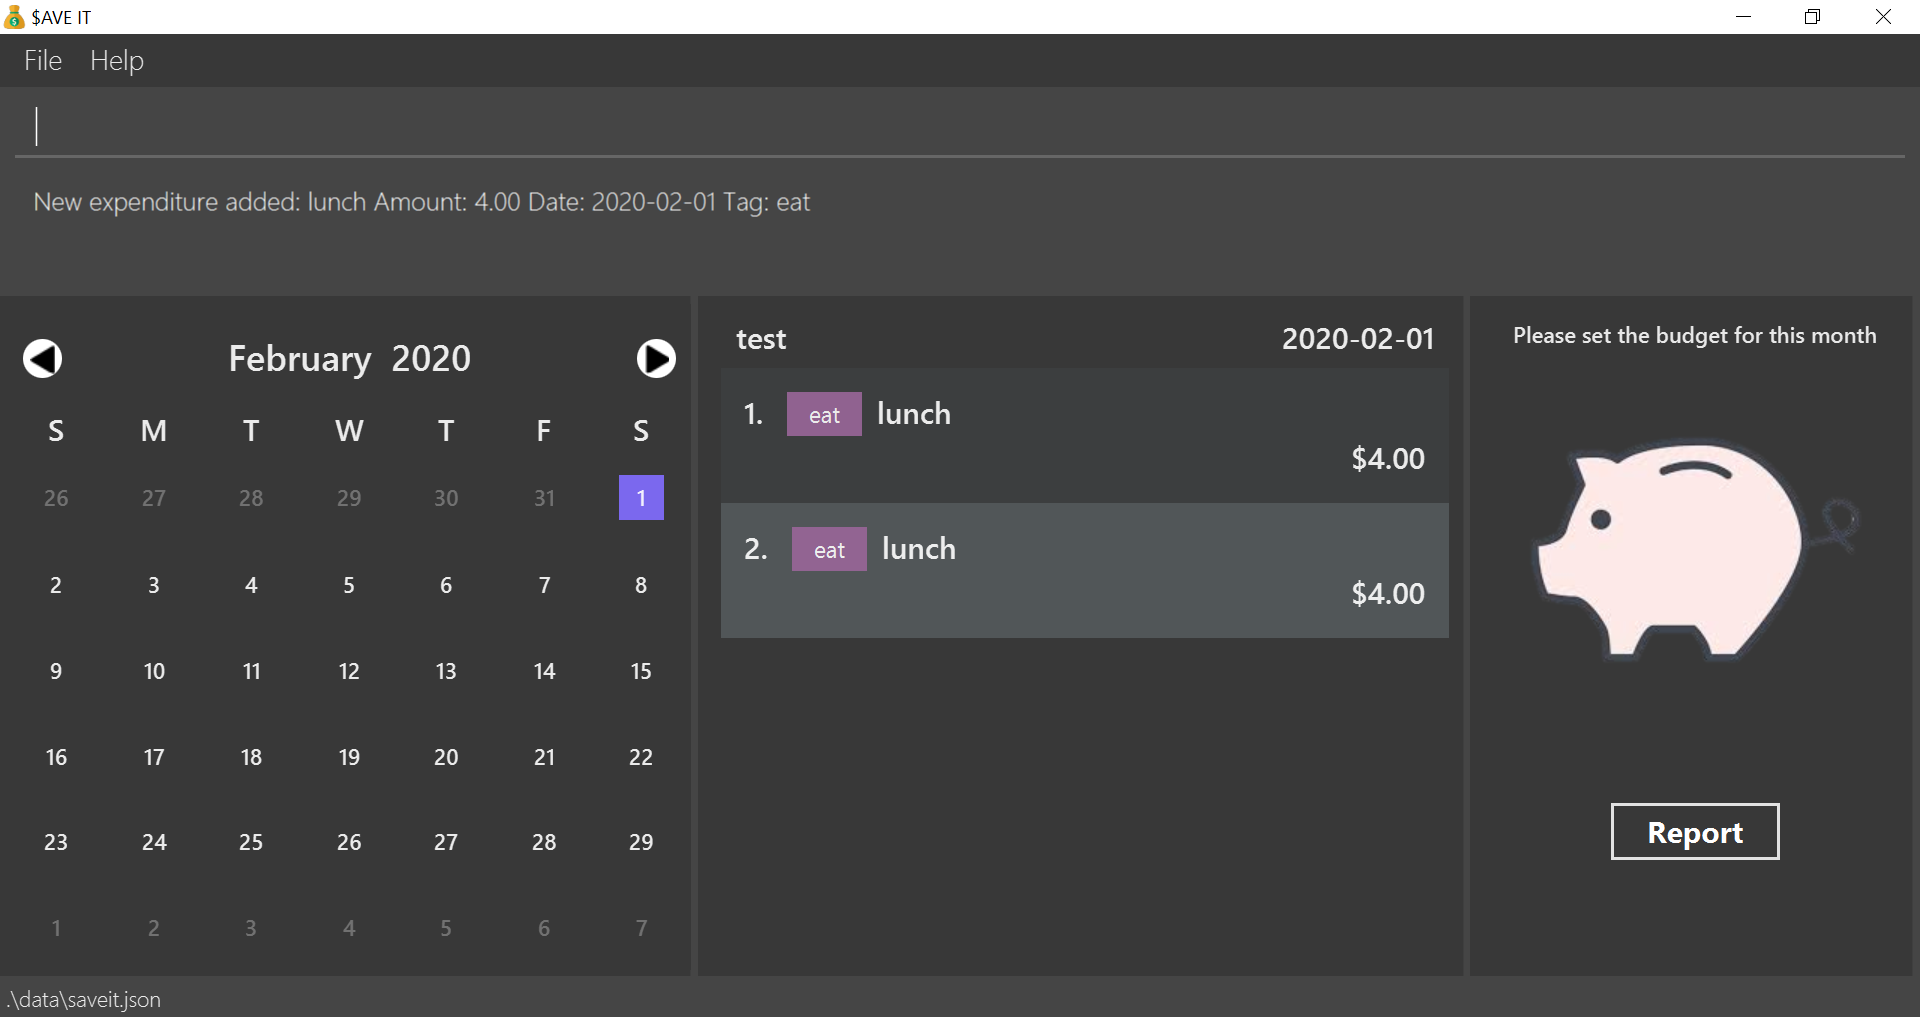
Task: Click the SAVE IT money bag title icon
Action: 14,17
